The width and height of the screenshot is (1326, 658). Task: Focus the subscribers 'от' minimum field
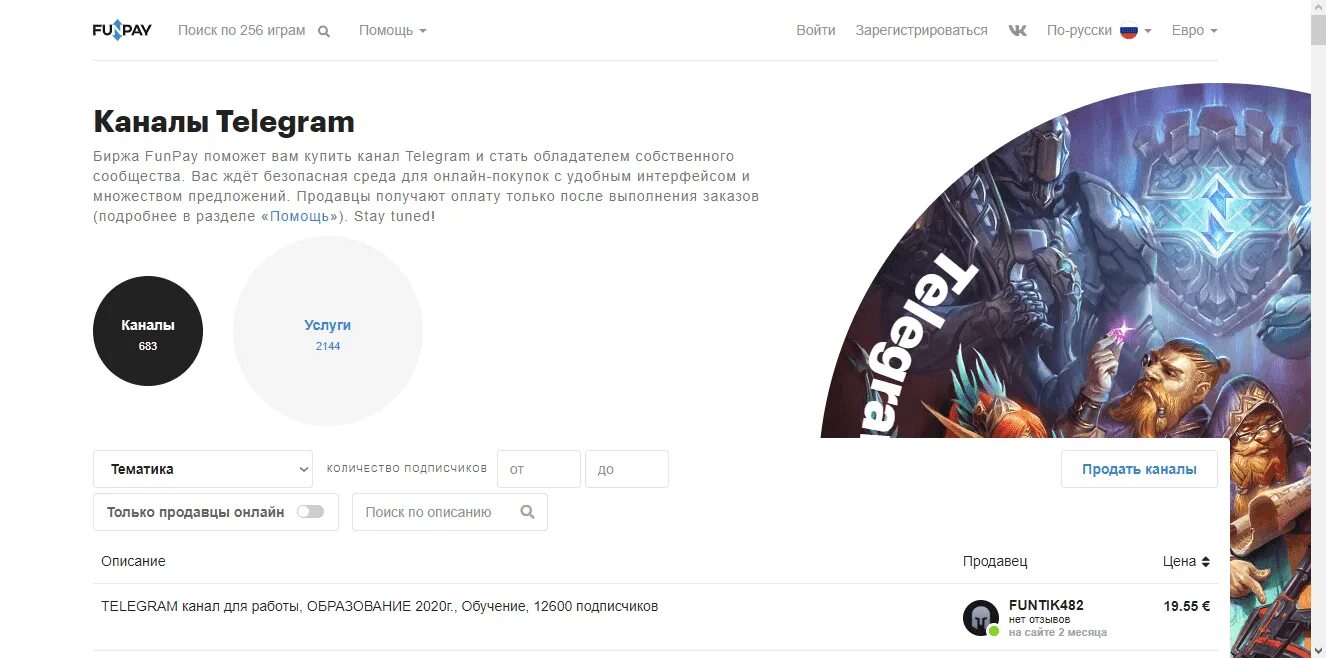(x=539, y=469)
